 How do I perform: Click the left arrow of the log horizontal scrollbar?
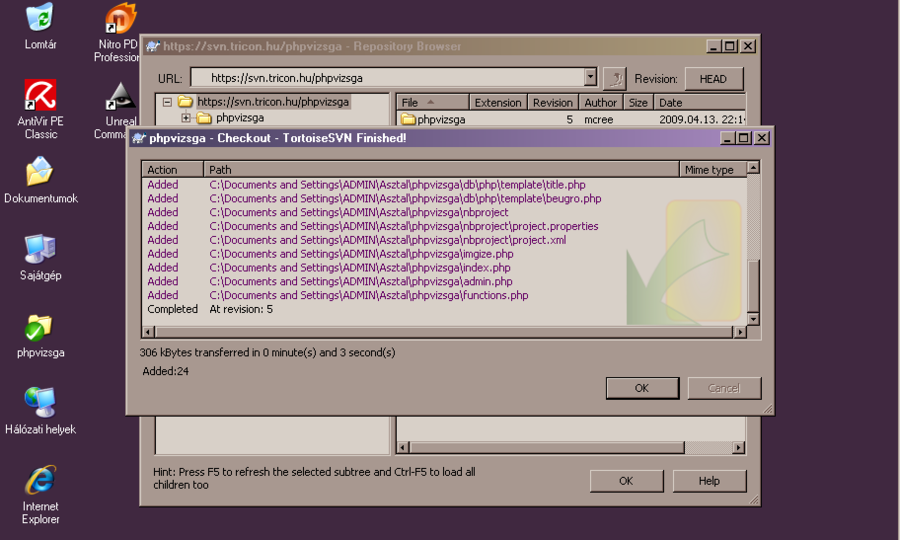click(149, 332)
